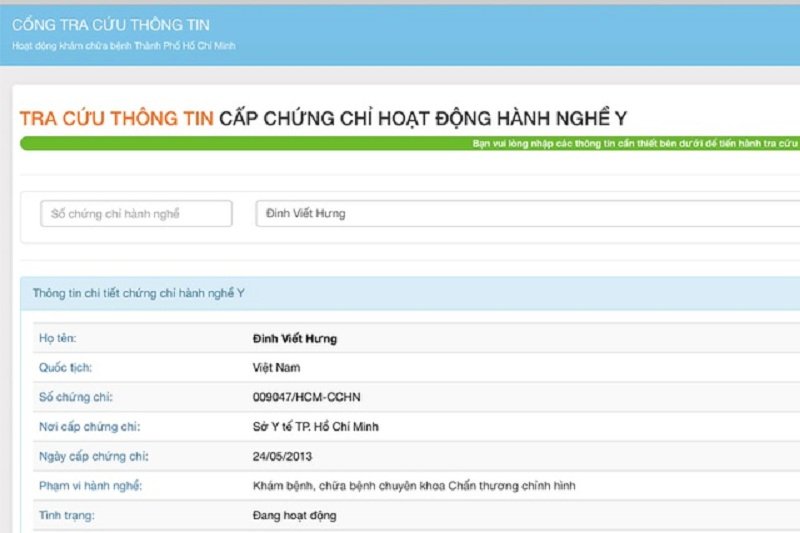Click the green instruction bar 'Bạn vui lòng nhập...'
The width and height of the screenshot is (800, 533).
pyautogui.click(x=410, y=143)
